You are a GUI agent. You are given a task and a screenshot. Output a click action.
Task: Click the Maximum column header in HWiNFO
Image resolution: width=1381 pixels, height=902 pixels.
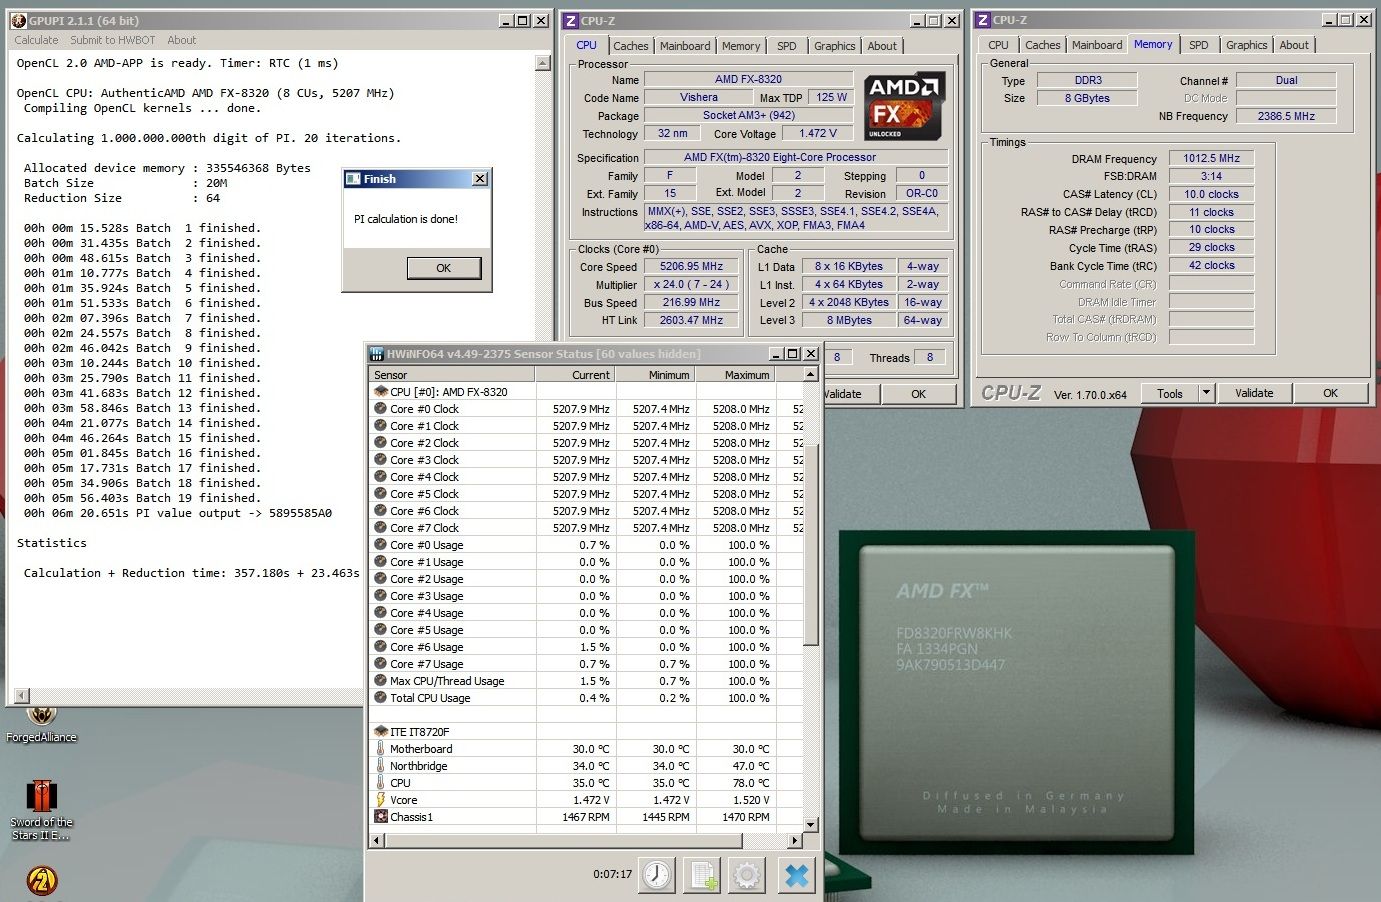[735, 375]
